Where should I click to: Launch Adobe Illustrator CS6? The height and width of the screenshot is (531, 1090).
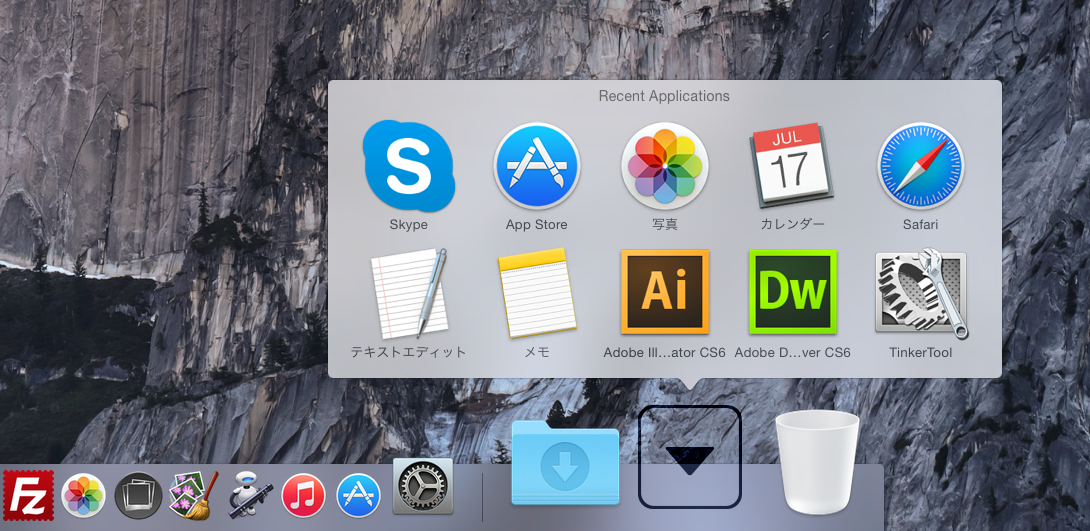tap(665, 292)
